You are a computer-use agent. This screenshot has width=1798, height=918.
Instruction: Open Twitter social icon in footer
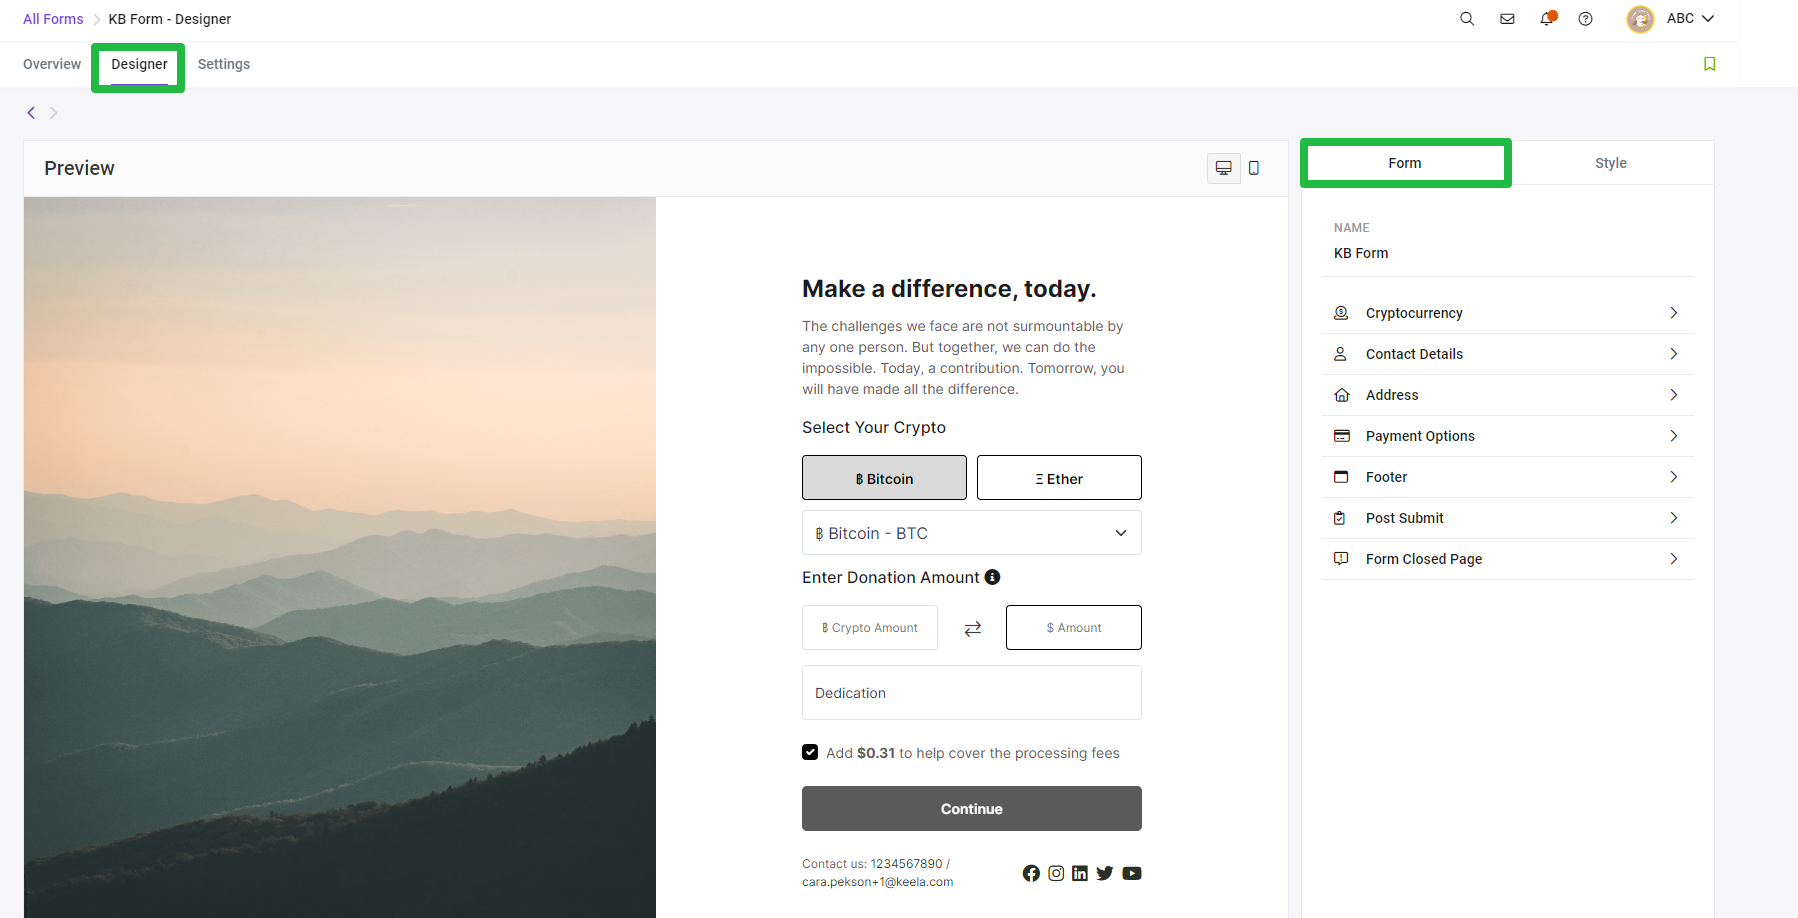coord(1104,873)
